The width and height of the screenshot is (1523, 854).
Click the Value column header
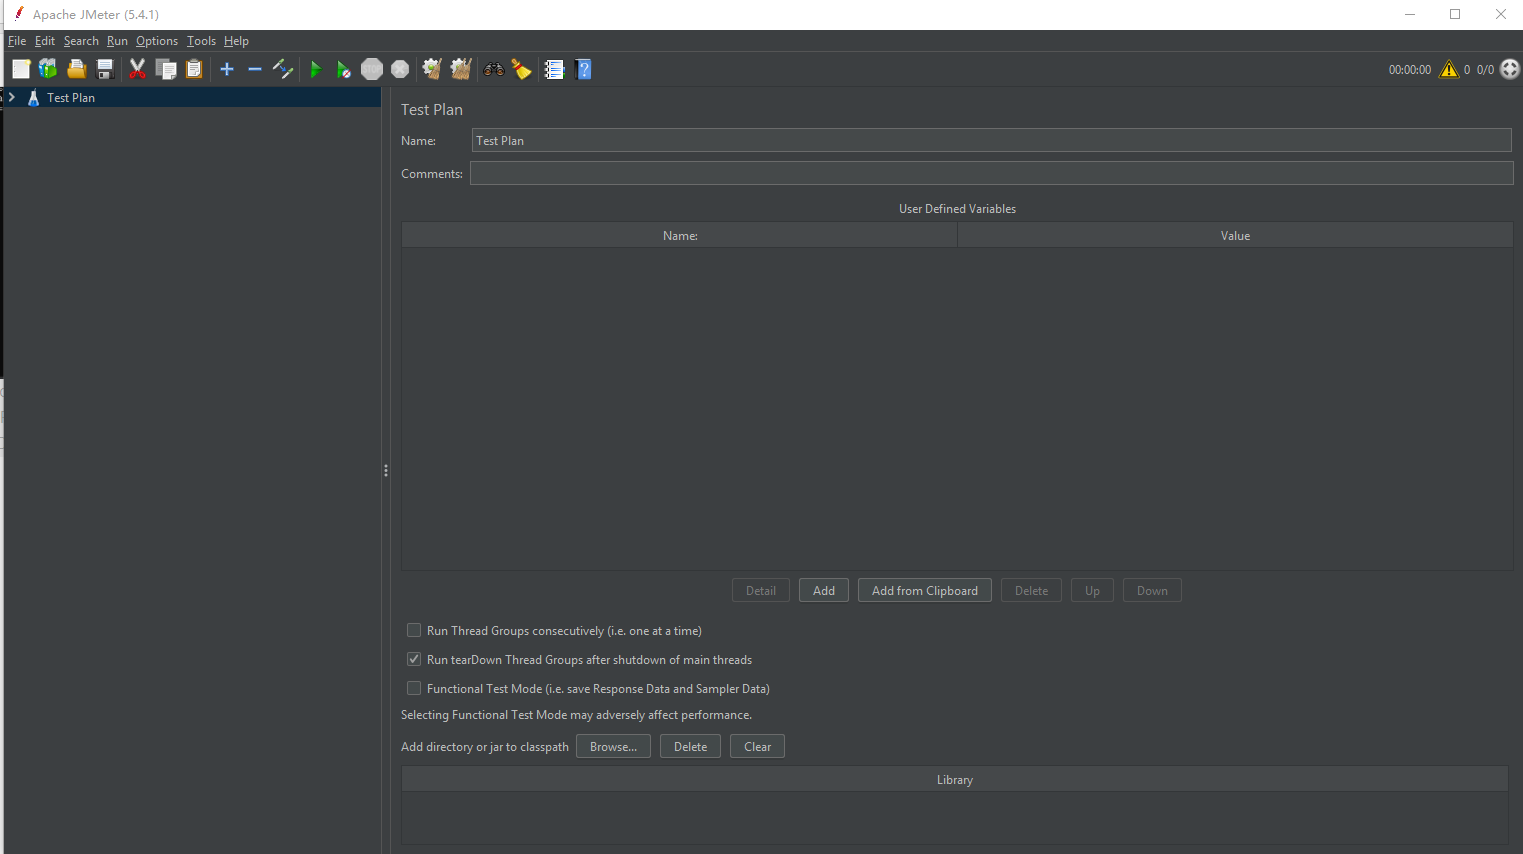coord(1235,235)
